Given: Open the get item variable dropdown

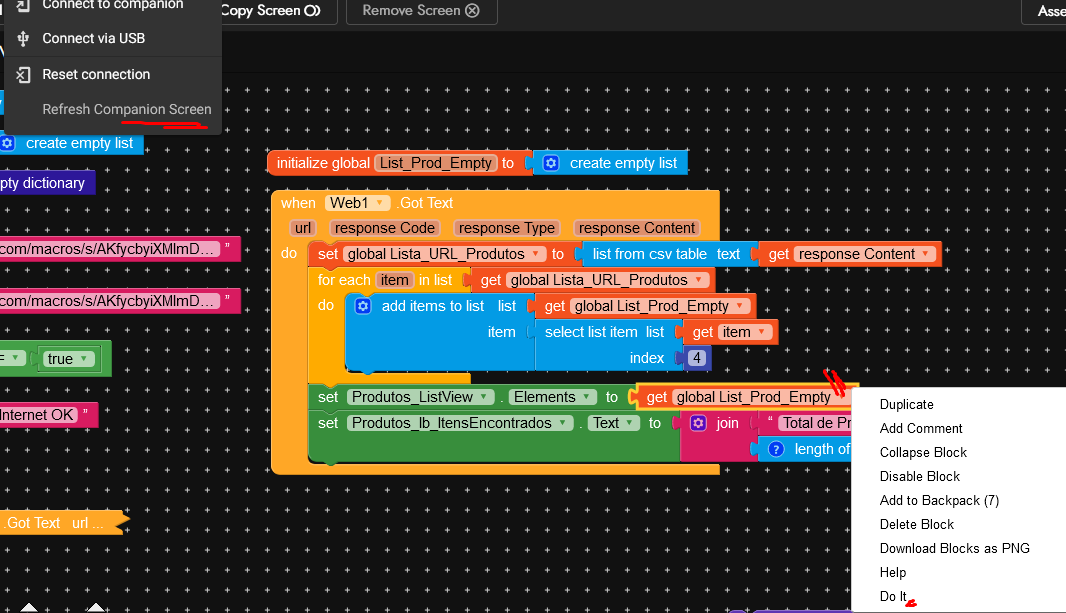Looking at the screenshot, I should tap(761, 332).
